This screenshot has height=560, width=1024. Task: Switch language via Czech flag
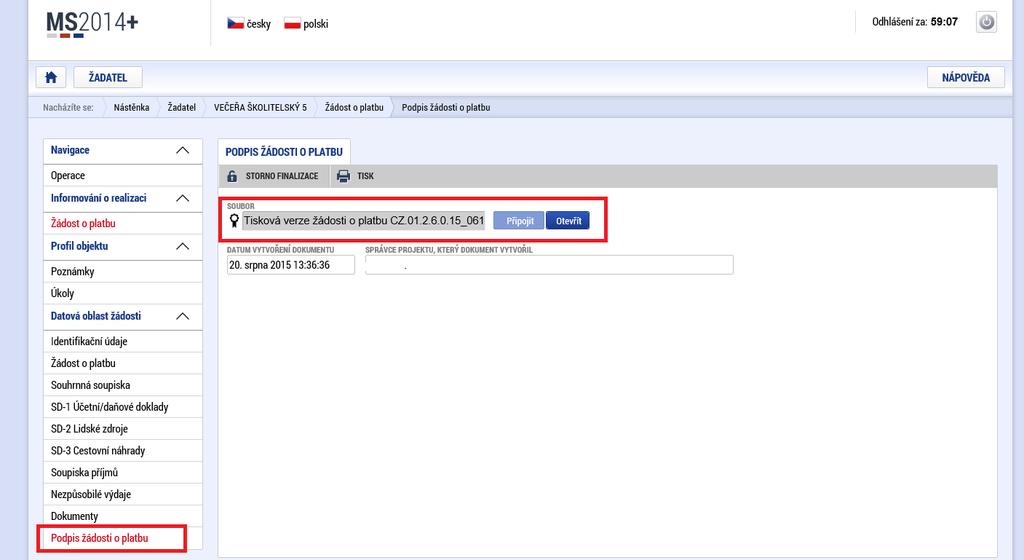[235, 23]
